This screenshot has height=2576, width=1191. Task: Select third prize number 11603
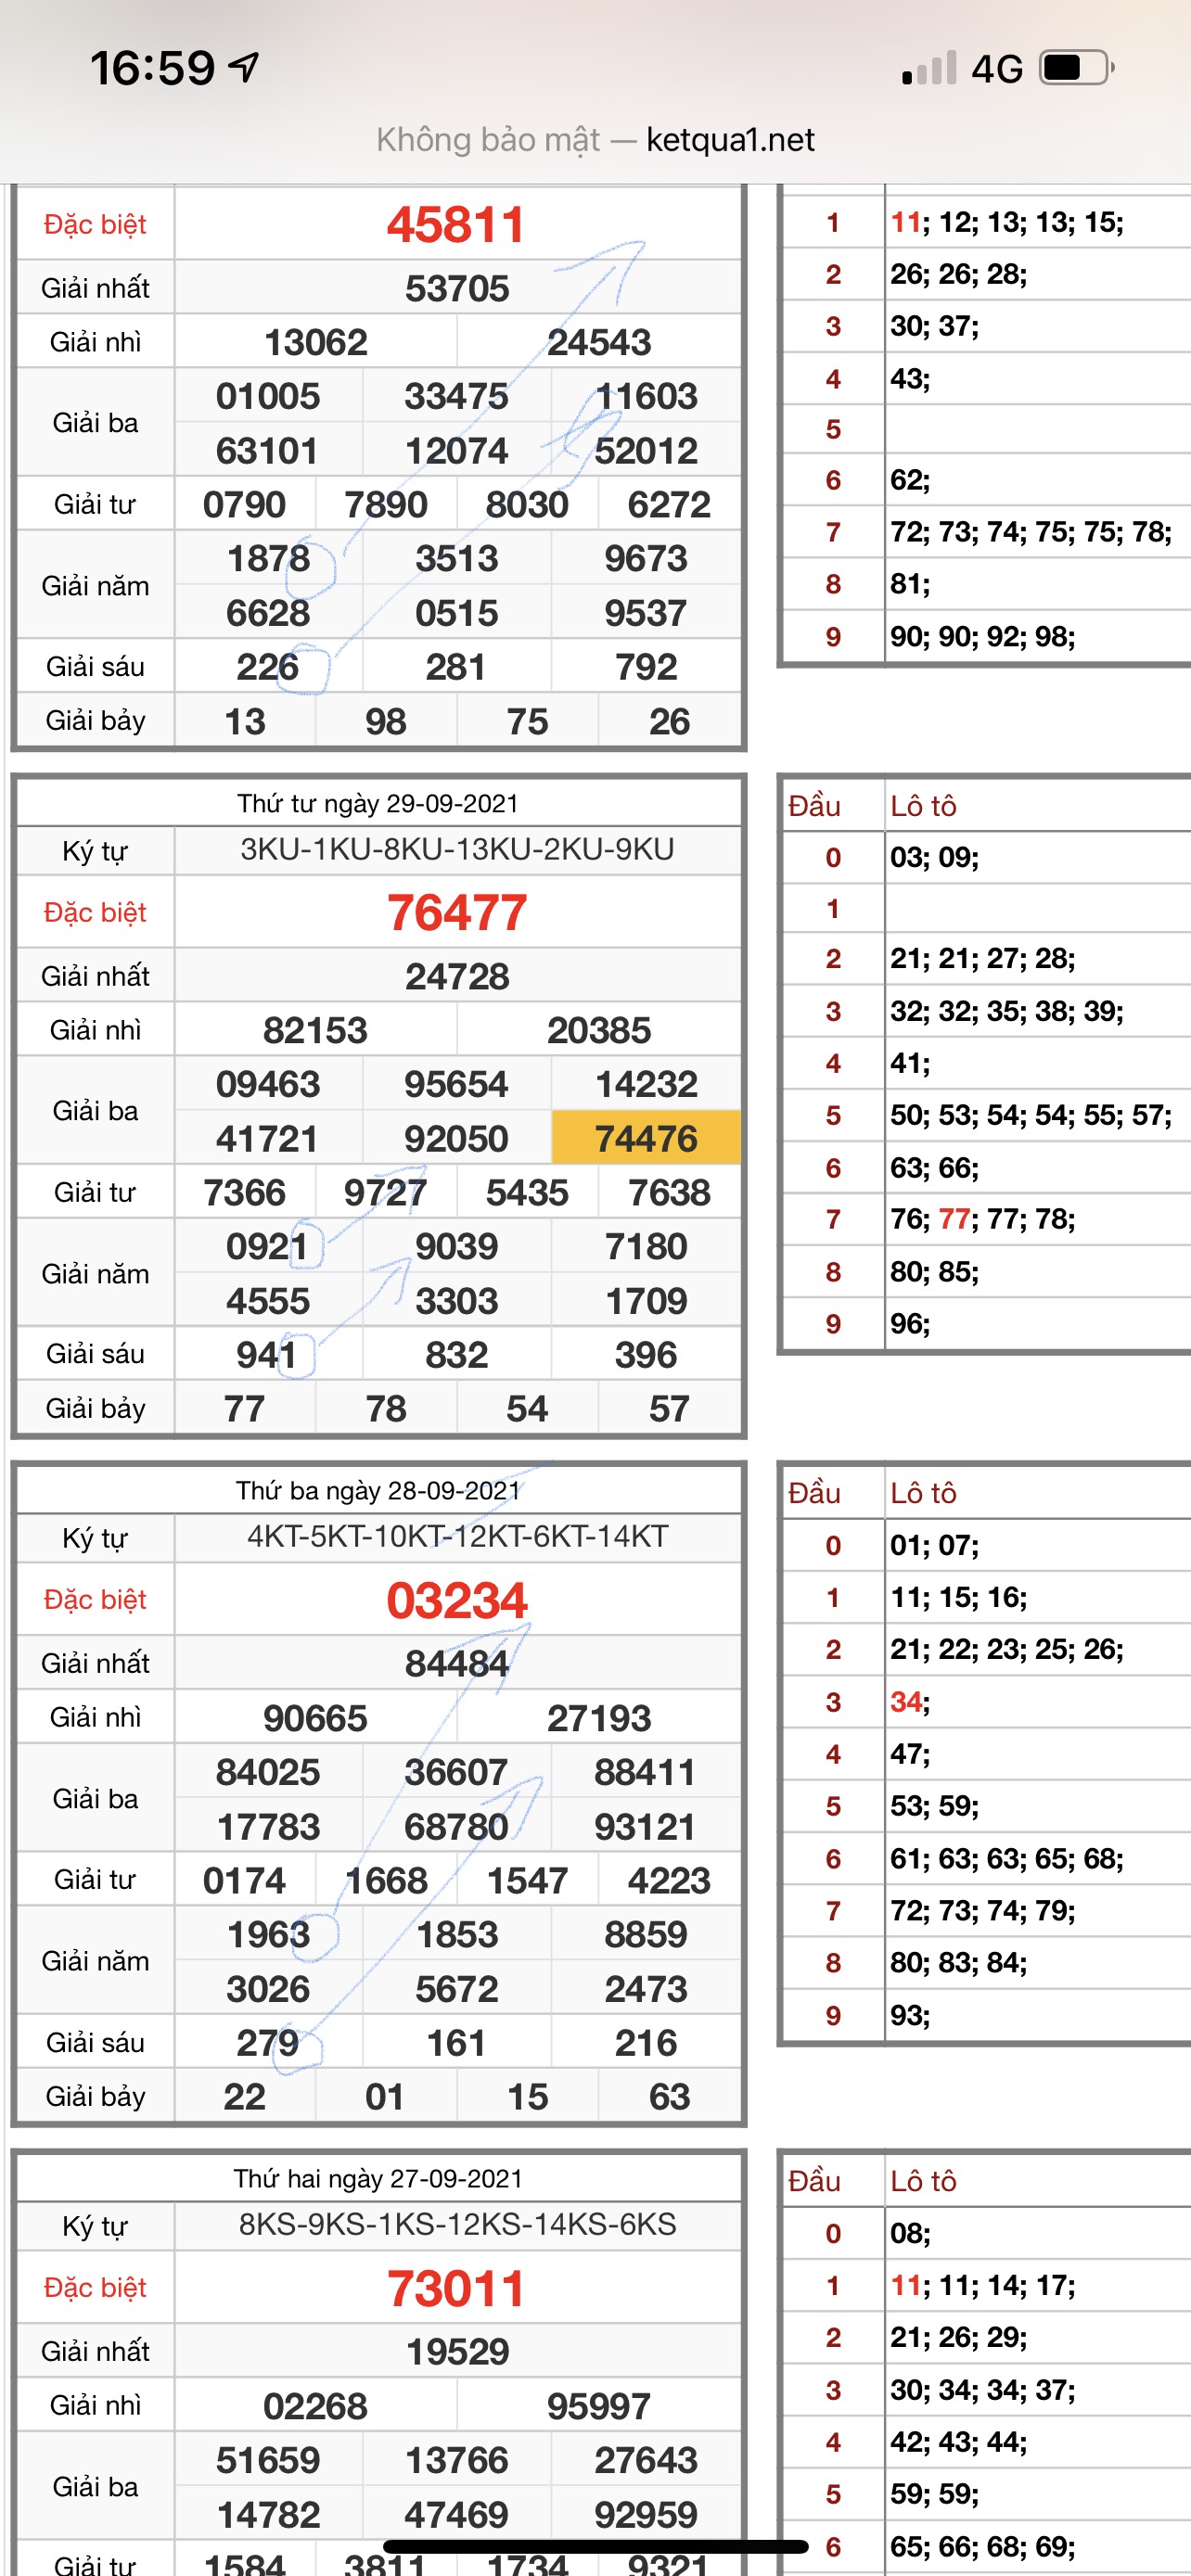click(x=646, y=397)
